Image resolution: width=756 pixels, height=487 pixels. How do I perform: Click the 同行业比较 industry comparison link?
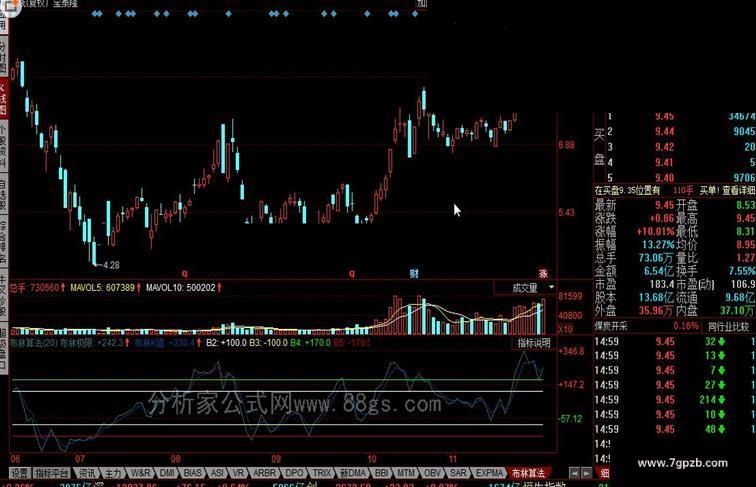tap(729, 326)
